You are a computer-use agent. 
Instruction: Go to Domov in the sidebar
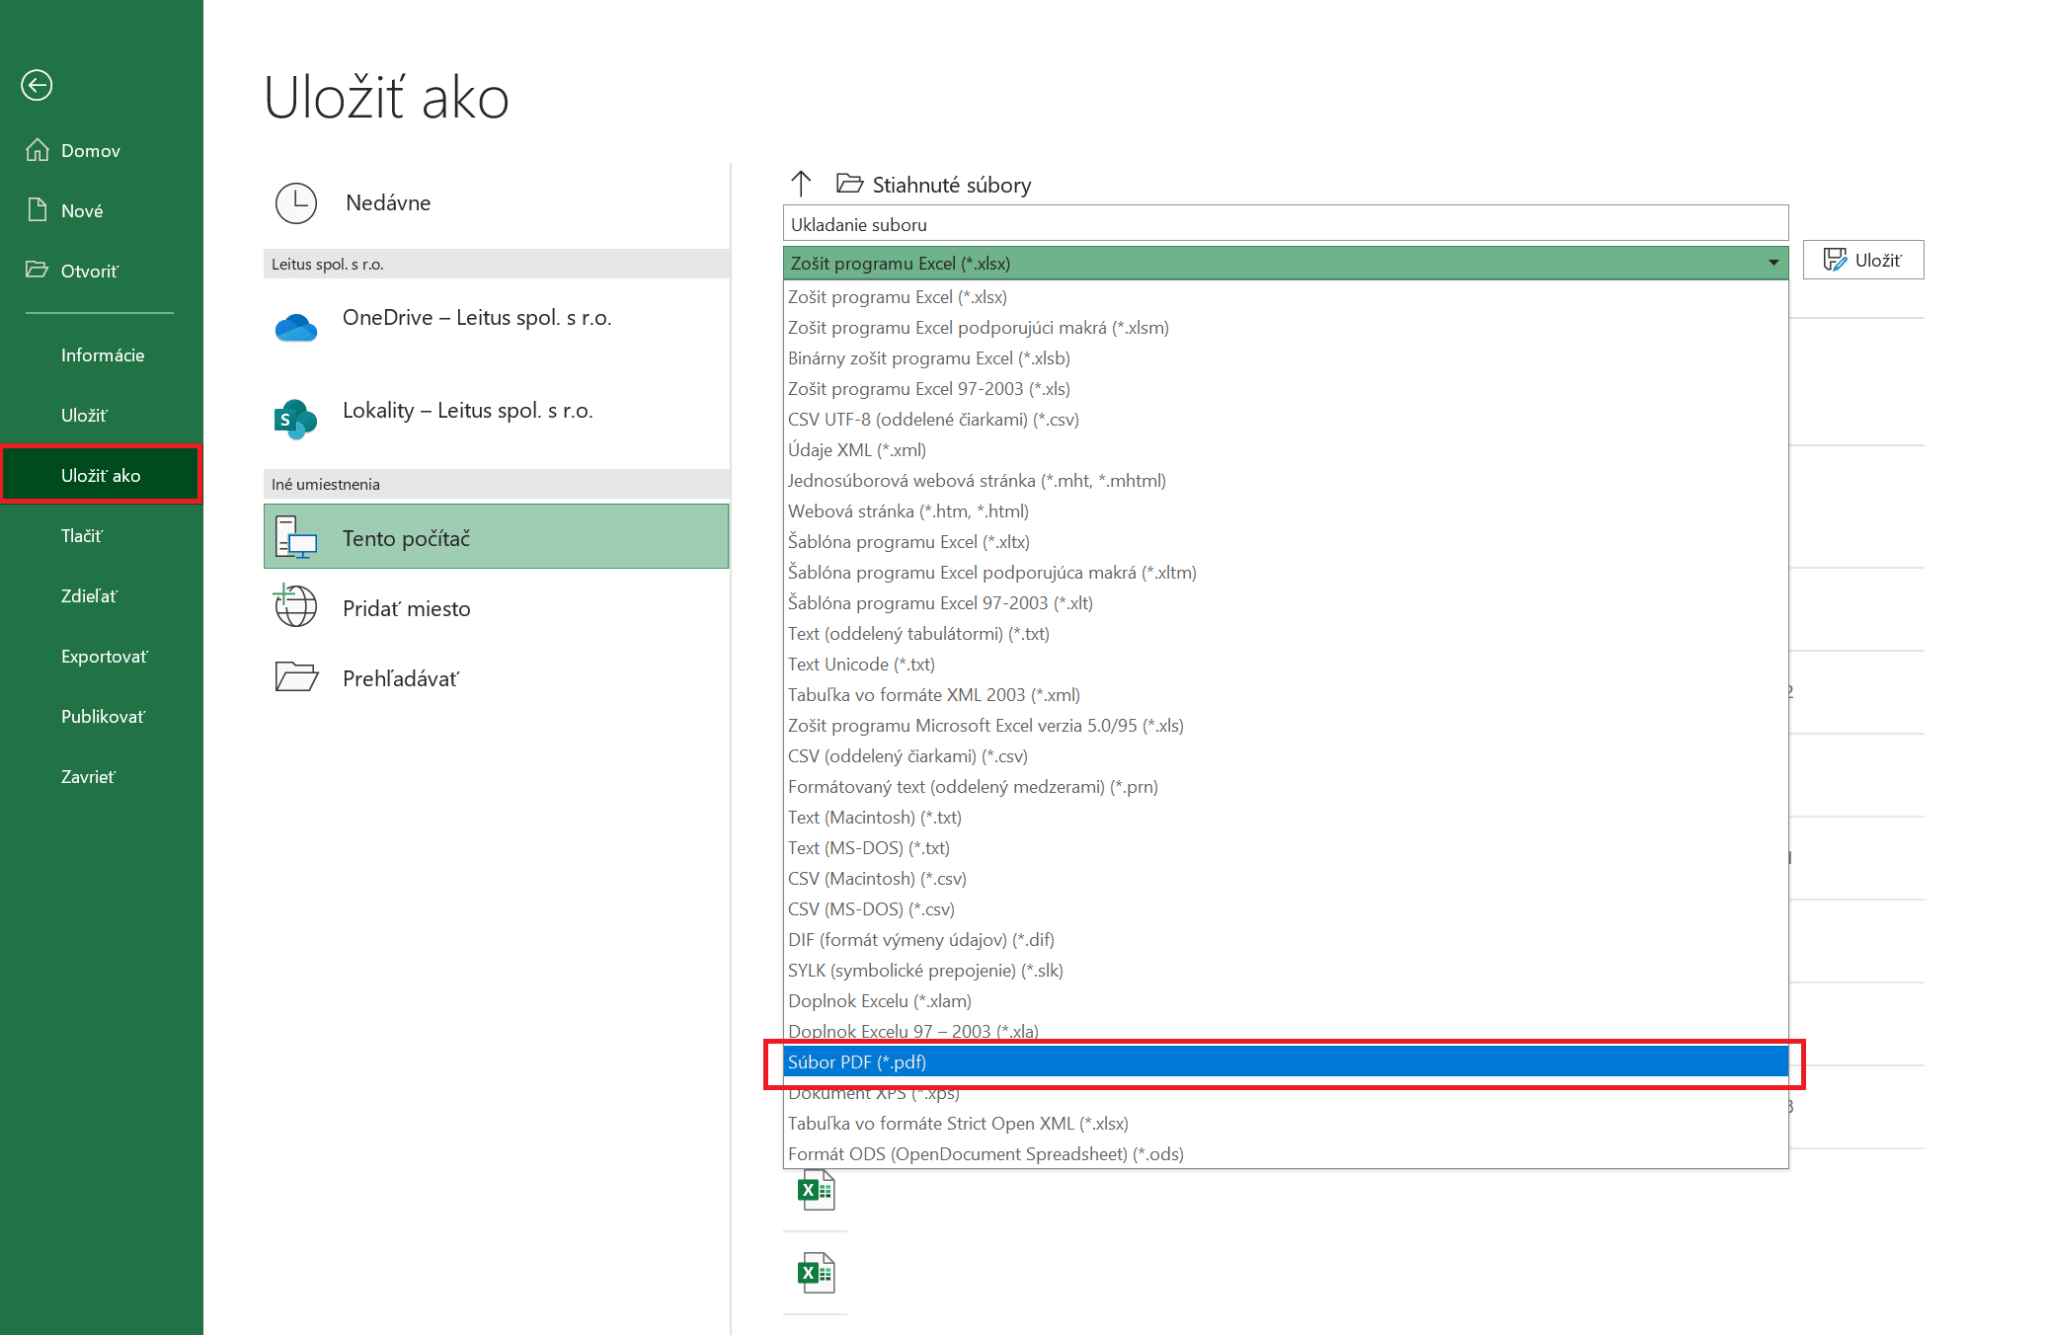(90, 150)
